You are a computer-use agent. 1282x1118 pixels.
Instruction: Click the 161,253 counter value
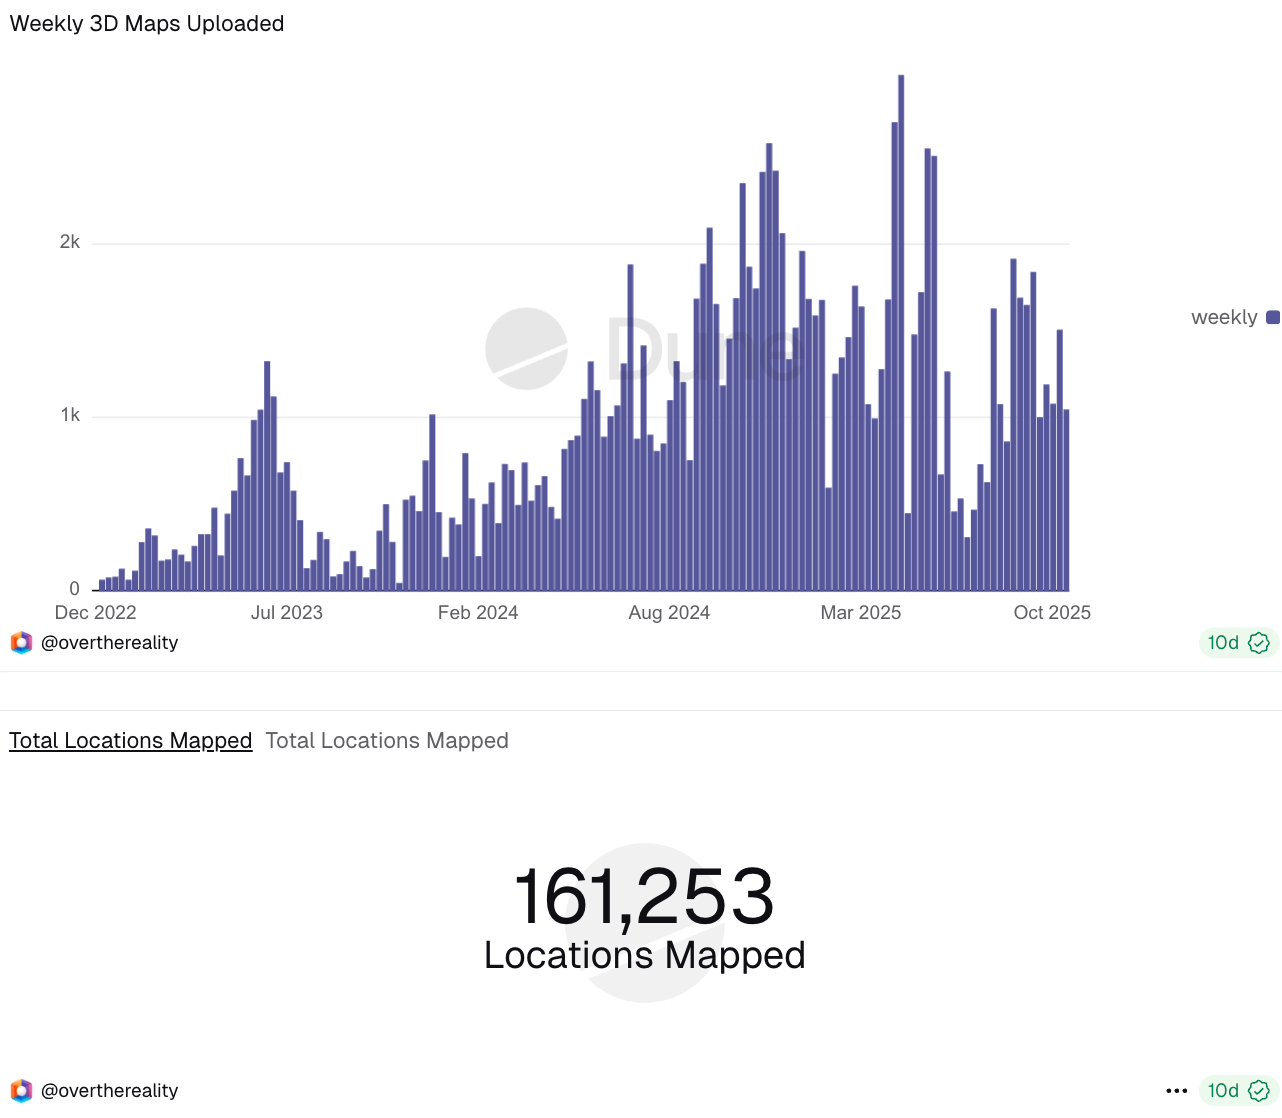tap(644, 897)
